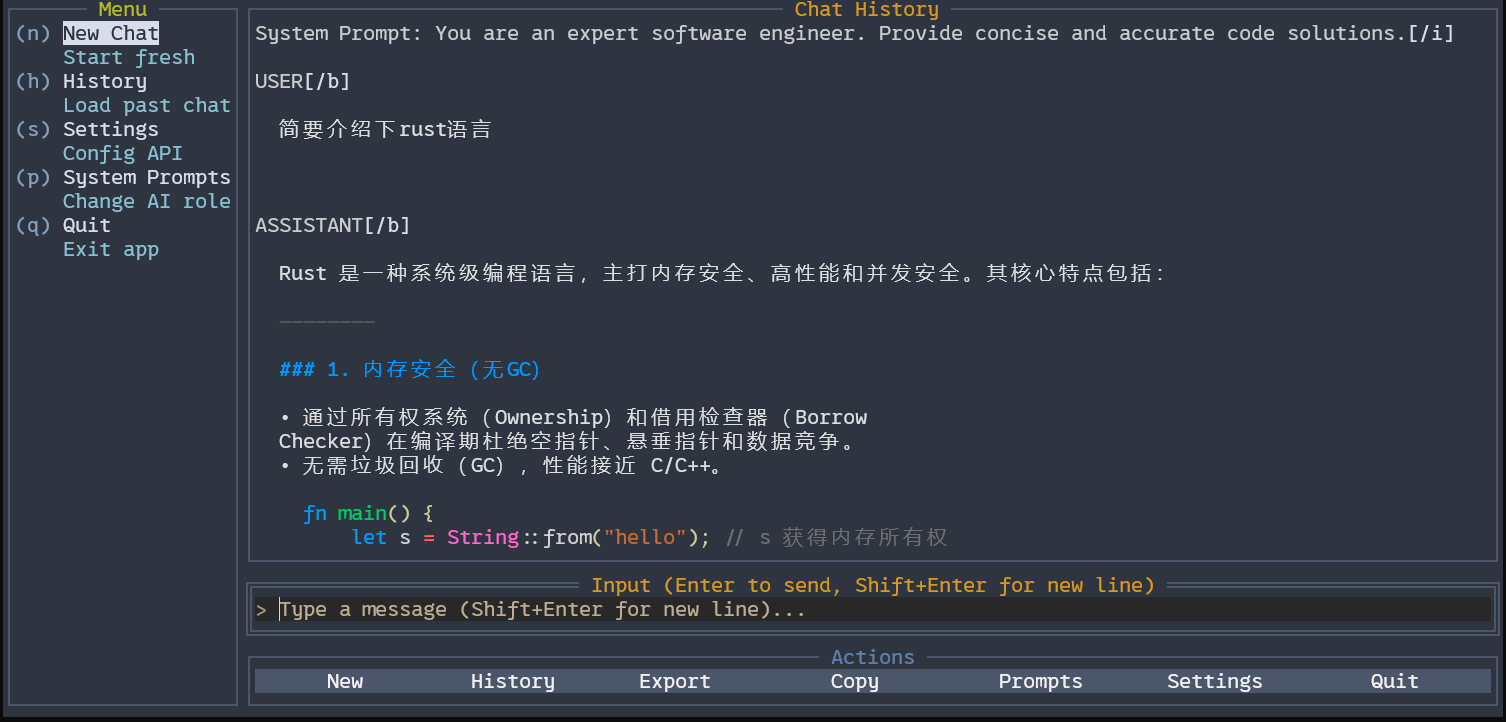Click "Config API" under Settings
1506x722 pixels.
tap(123, 153)
